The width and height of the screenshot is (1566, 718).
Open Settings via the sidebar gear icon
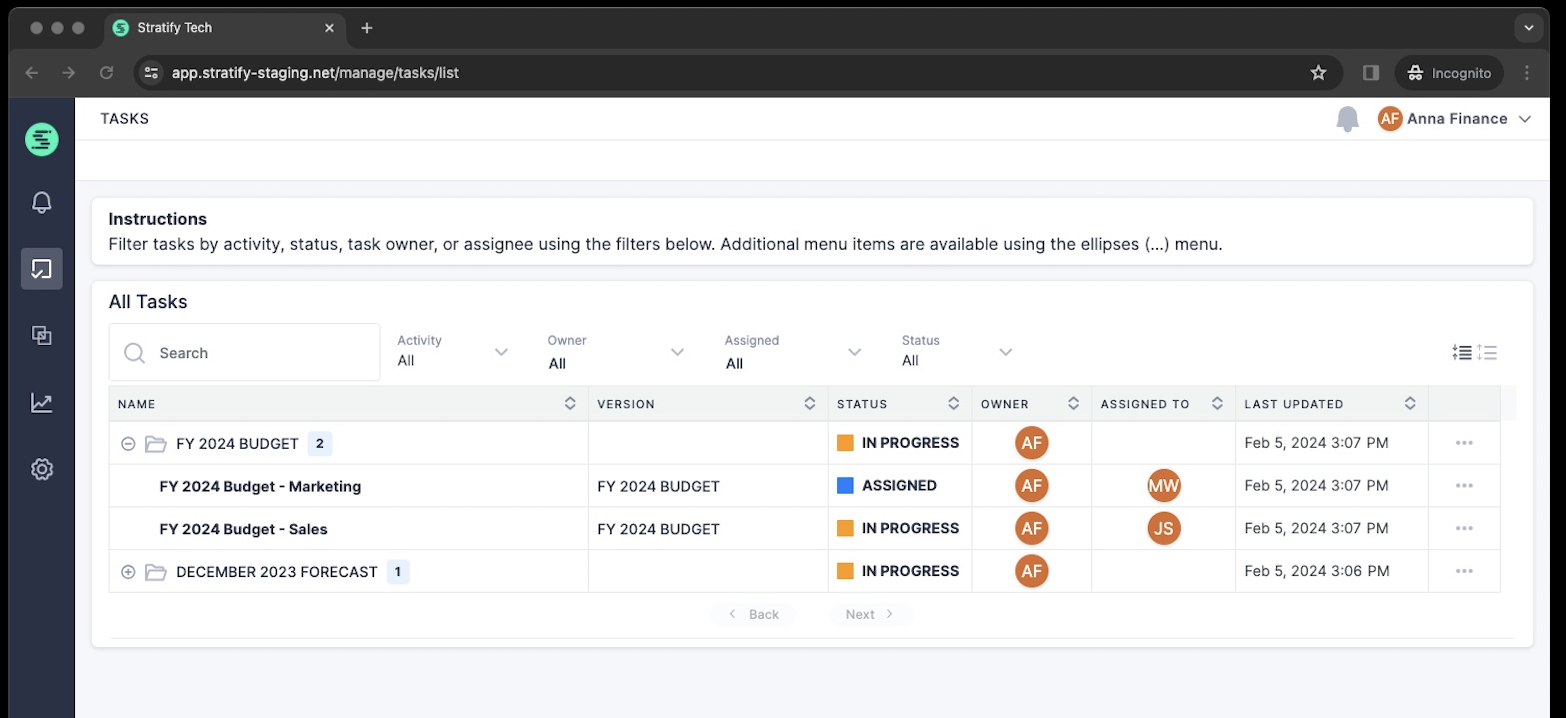[x=41, y=468]
